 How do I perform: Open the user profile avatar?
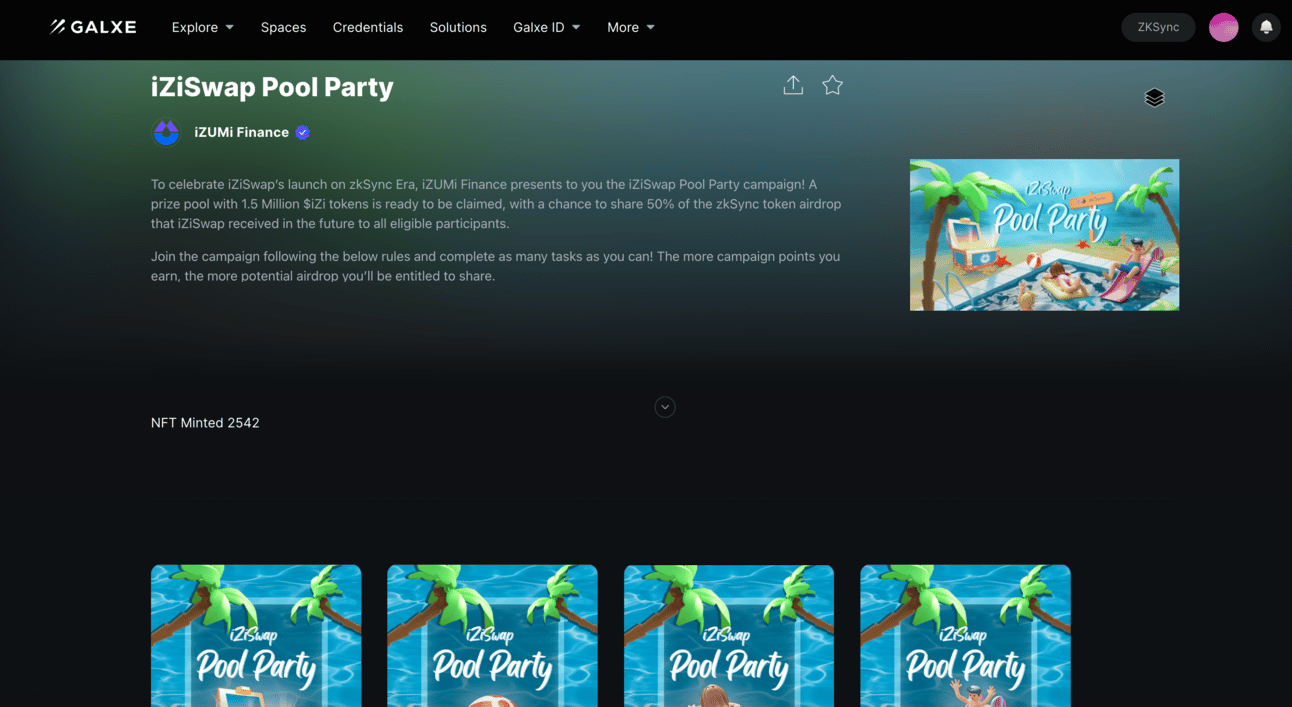click(x=1224, y=27)
